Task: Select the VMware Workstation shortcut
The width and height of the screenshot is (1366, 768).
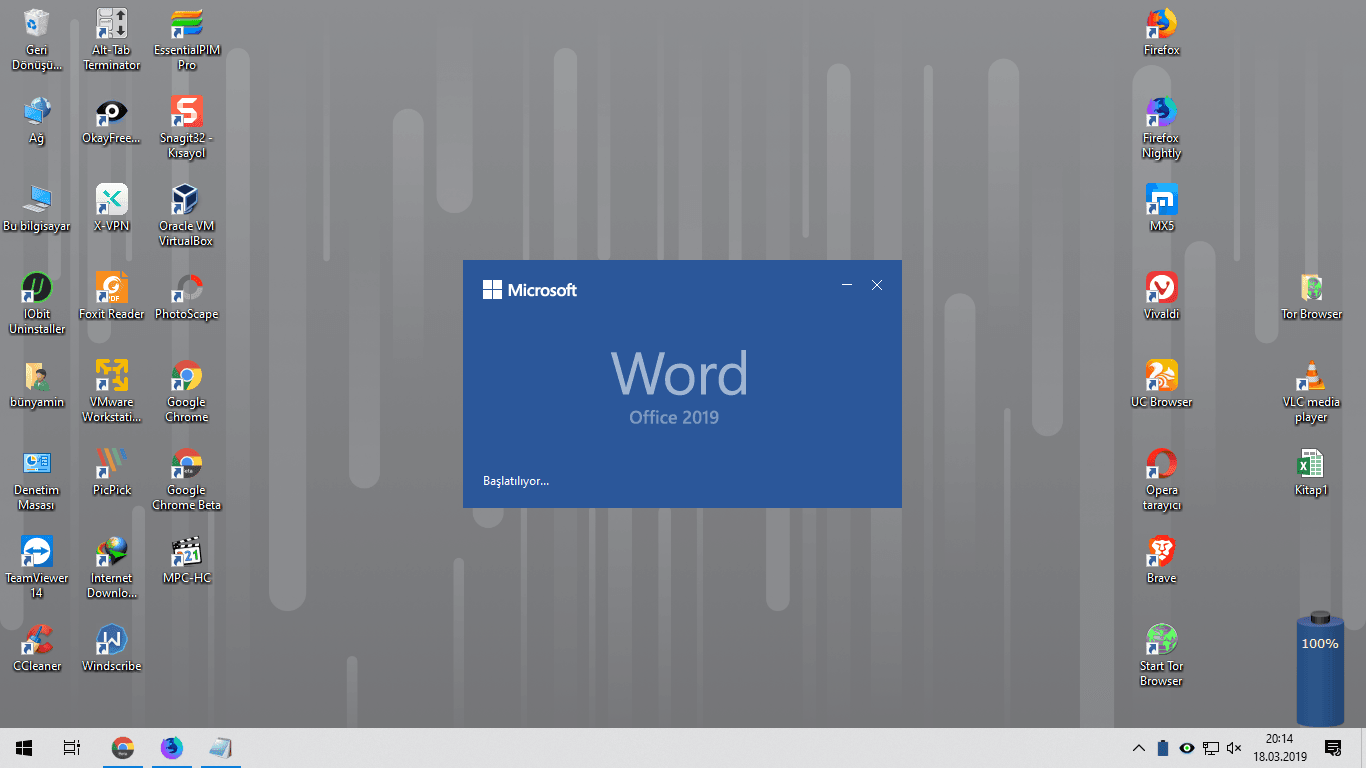Action: coord(111,392)
